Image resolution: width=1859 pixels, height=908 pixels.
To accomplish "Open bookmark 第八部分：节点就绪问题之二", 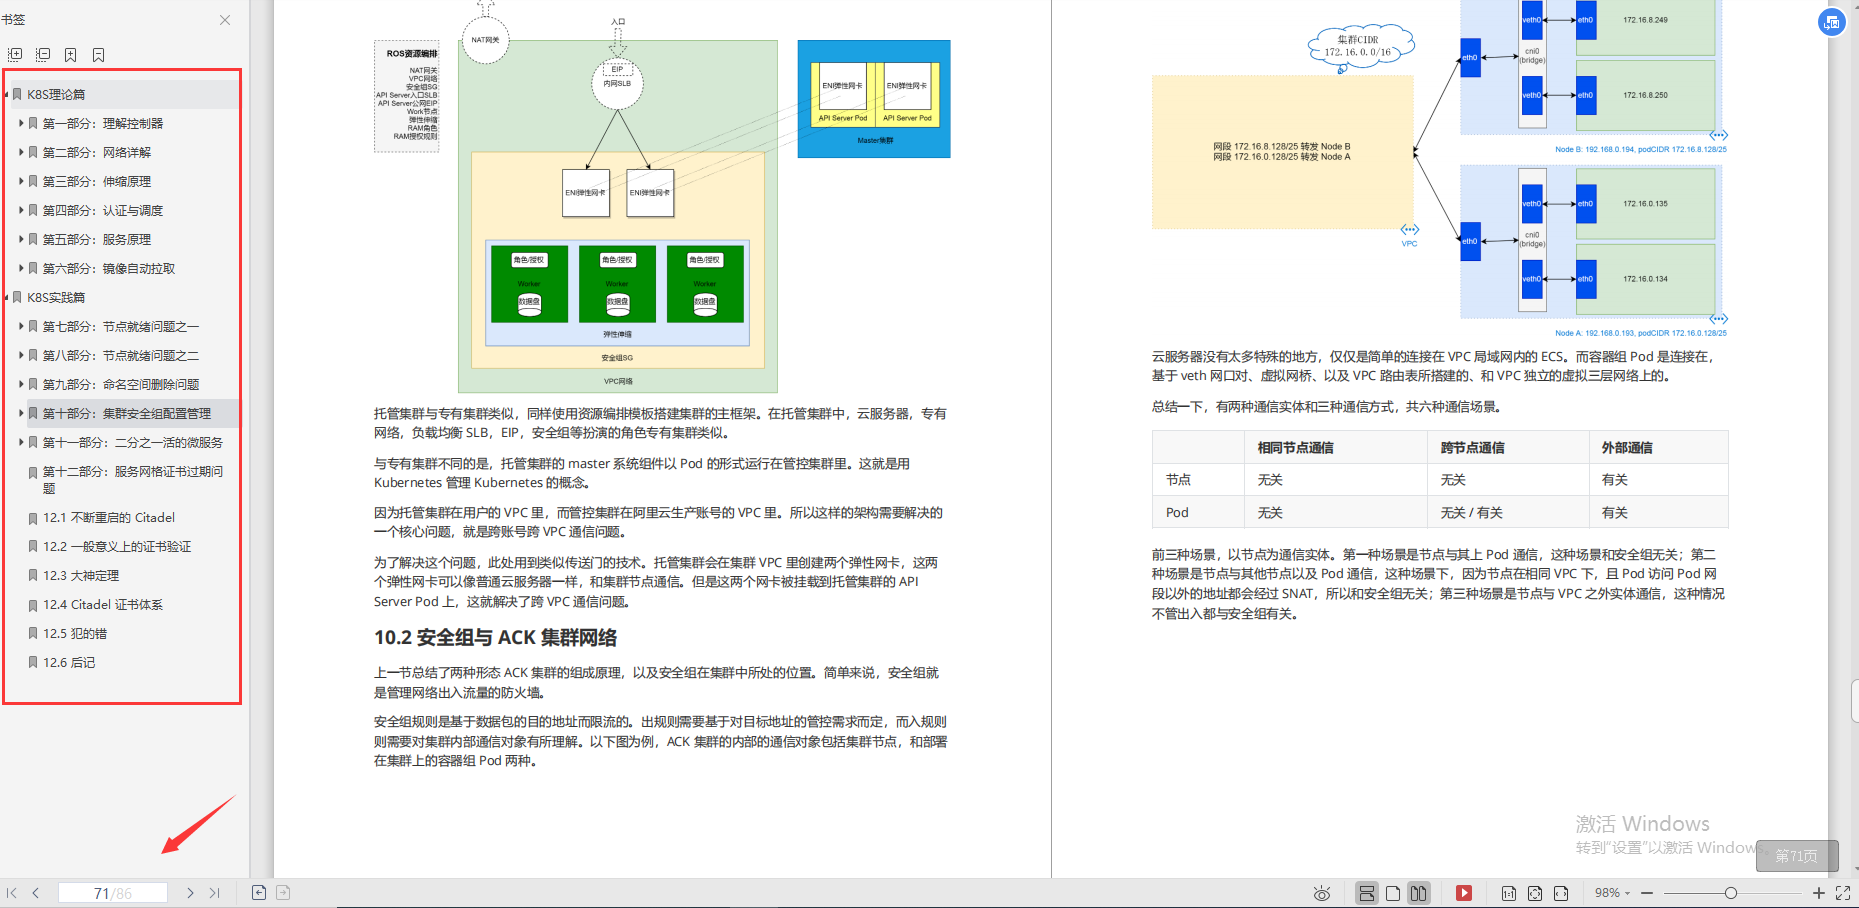I will [121, 356].
